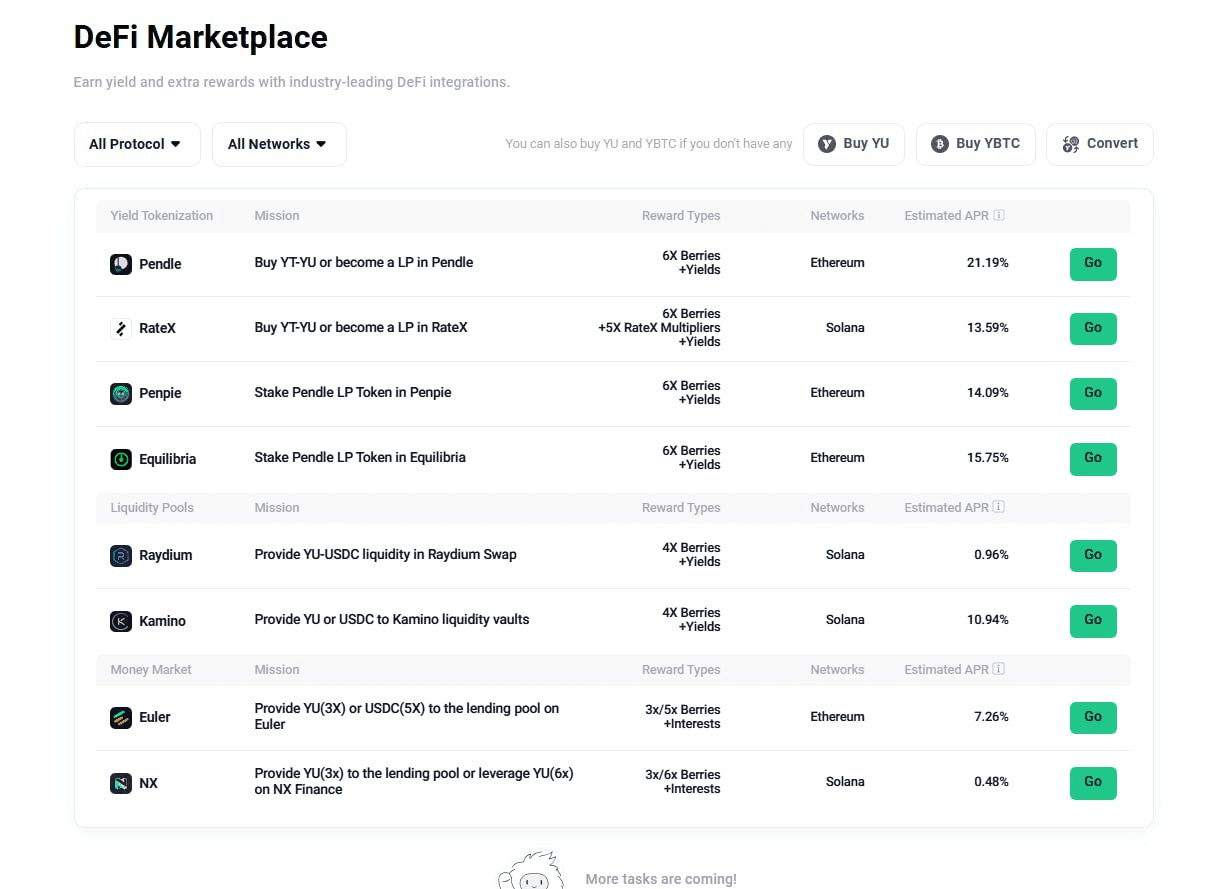Click Go button for Pendle

(x=1093, y=264)
